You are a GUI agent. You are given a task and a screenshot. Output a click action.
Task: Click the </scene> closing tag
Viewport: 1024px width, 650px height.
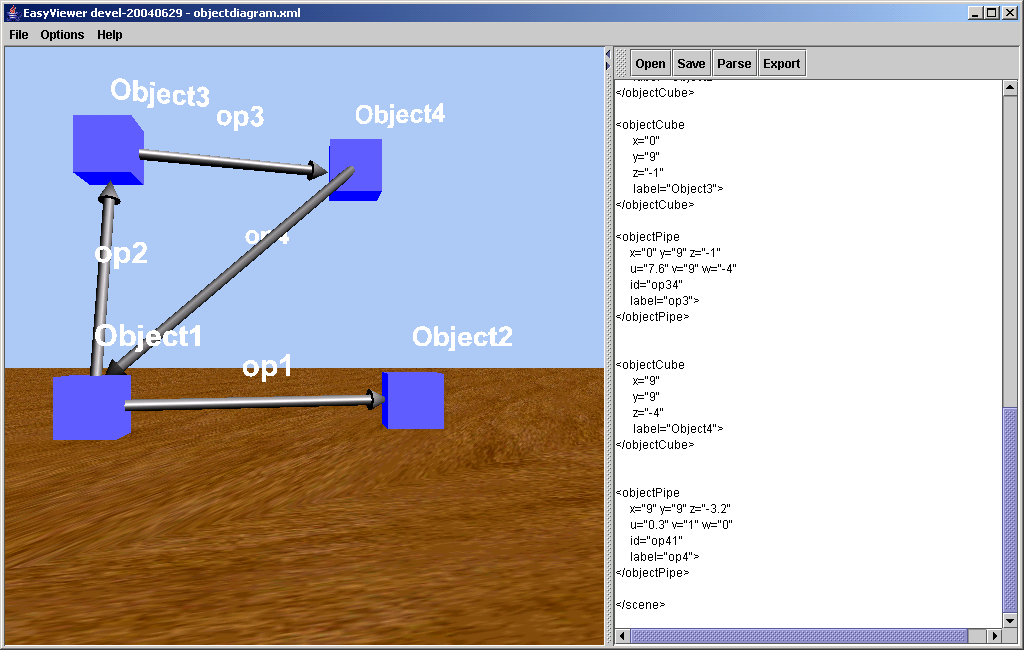[x=640, y=605]
